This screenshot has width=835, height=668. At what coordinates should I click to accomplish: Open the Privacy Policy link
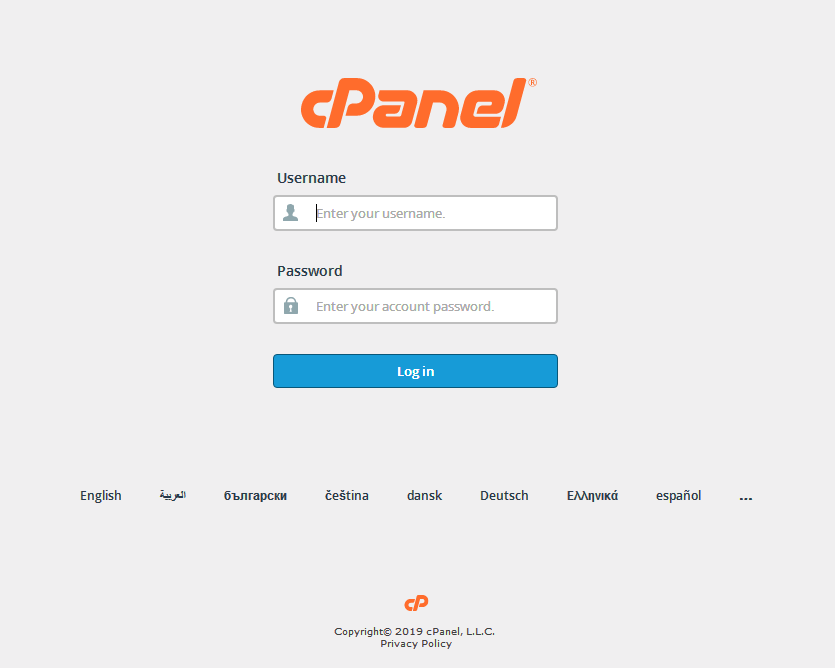click(x=416, y=643)
